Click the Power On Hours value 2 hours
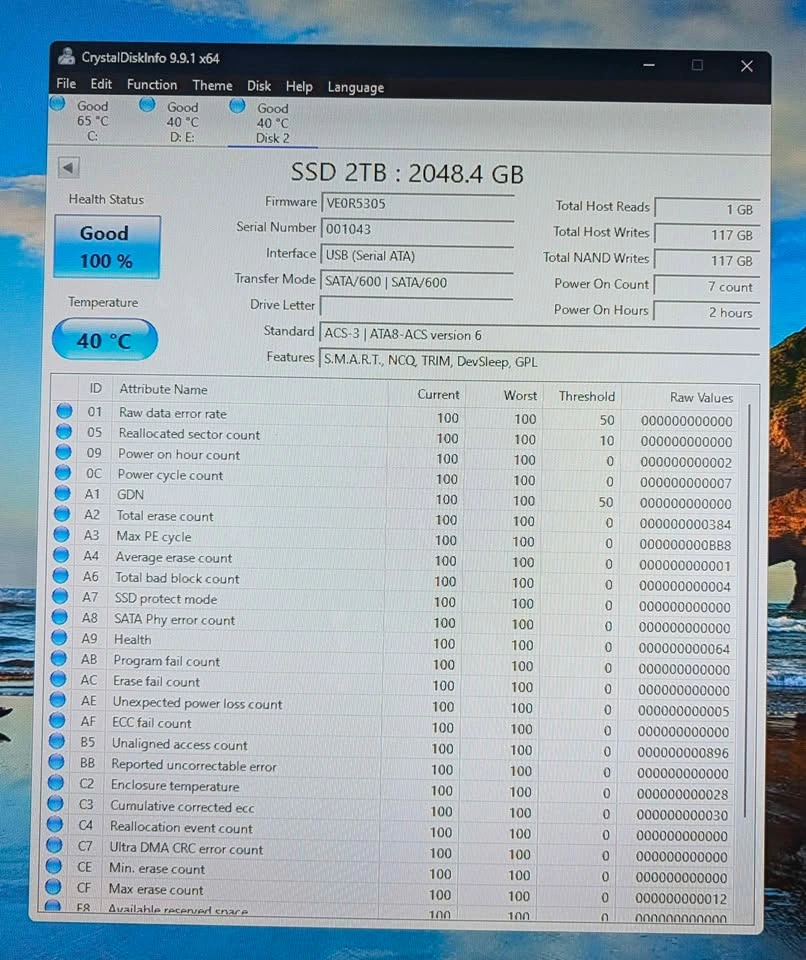806x960 pixels. point(706,312)
